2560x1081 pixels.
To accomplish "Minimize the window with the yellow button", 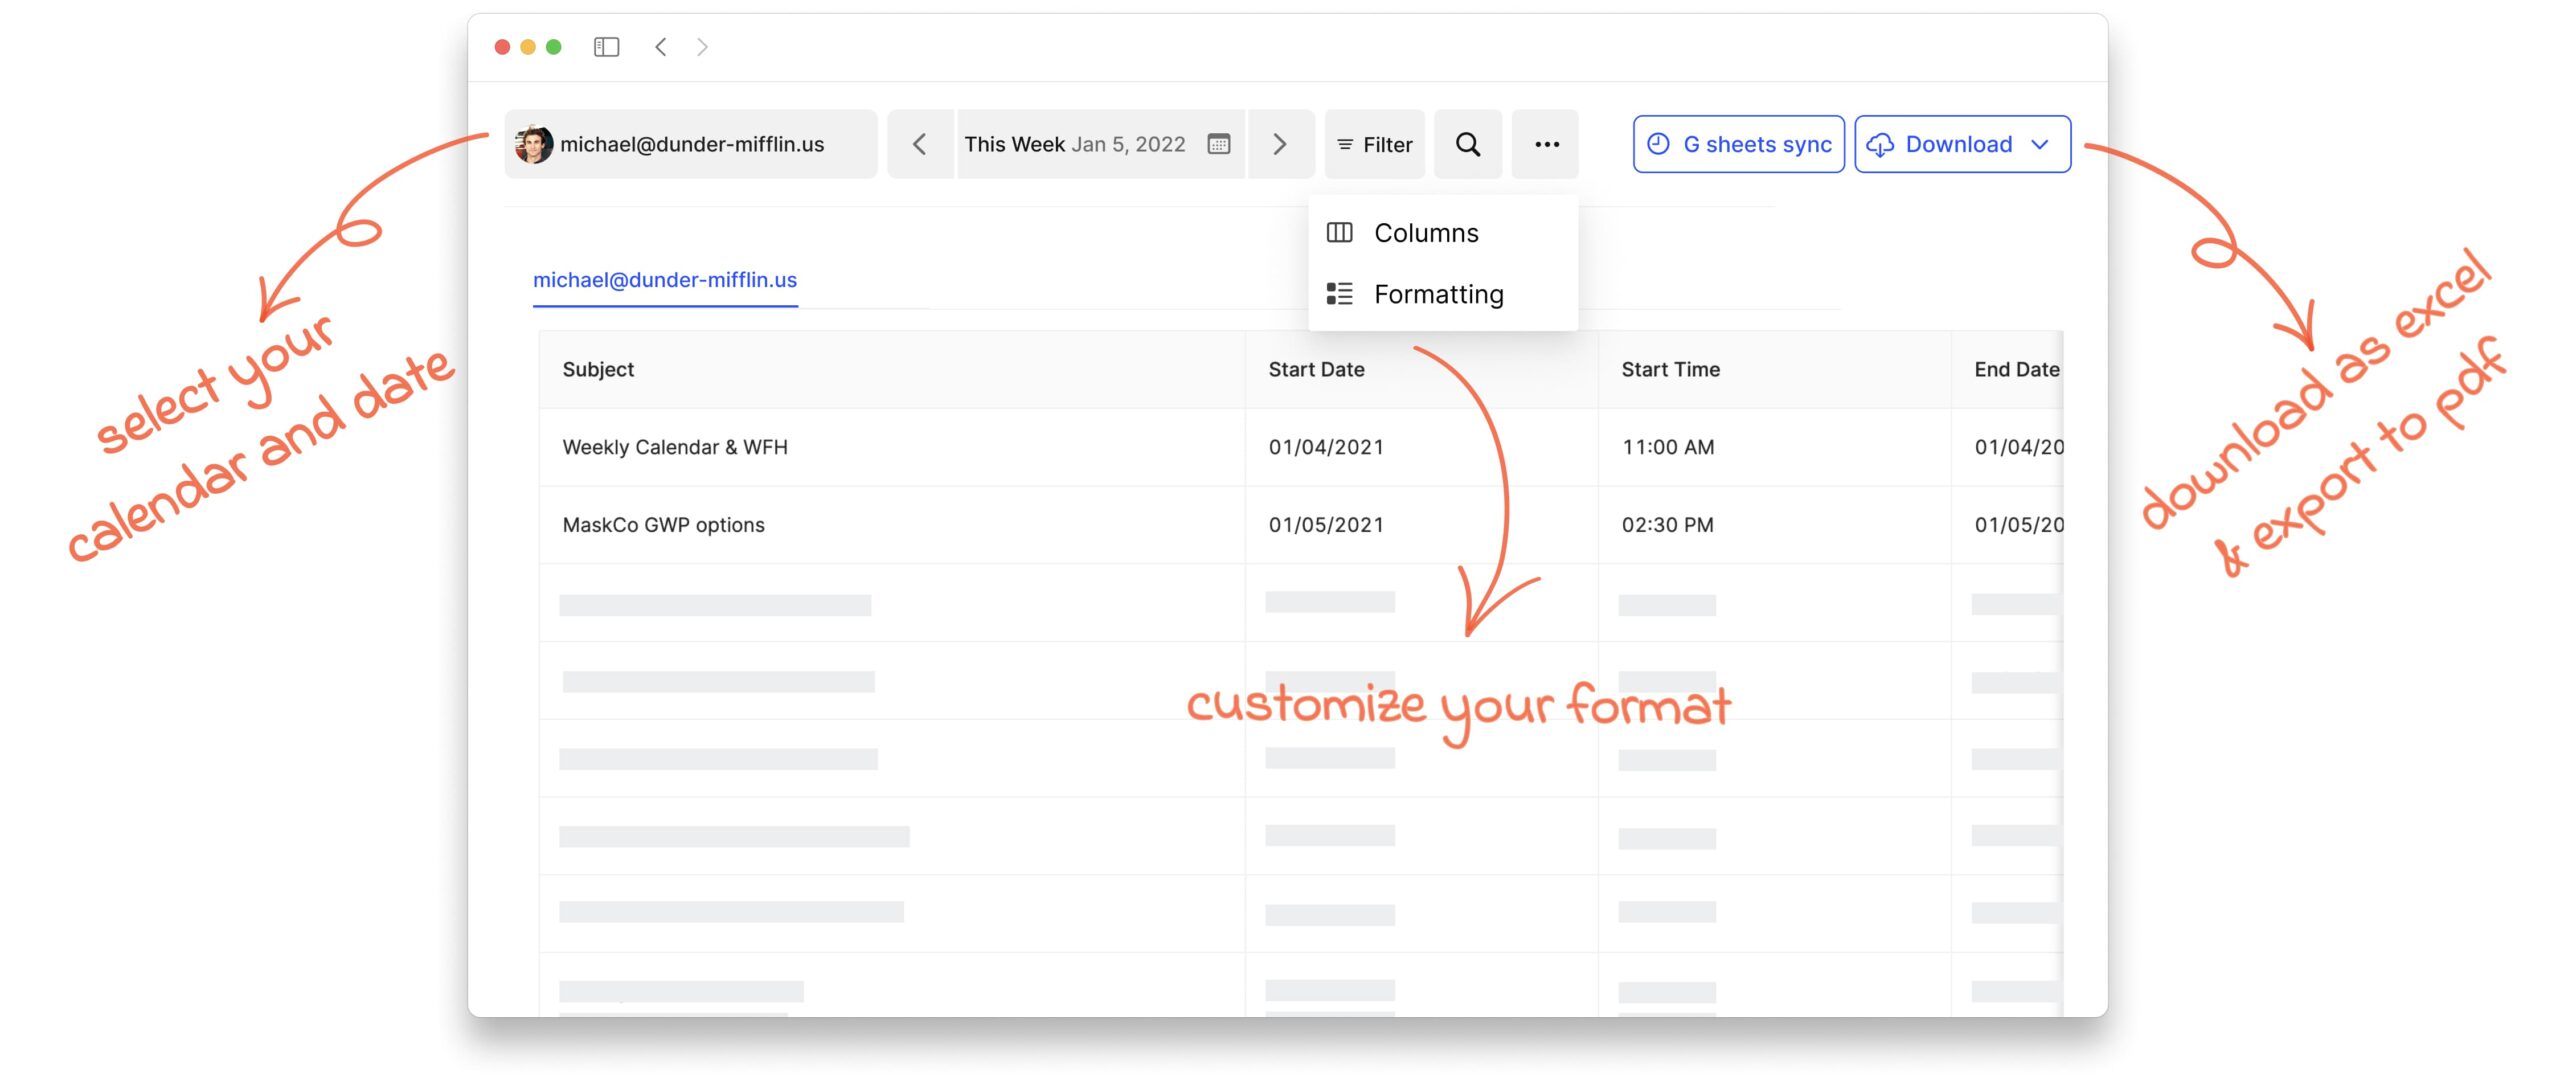I will [528, 47].
